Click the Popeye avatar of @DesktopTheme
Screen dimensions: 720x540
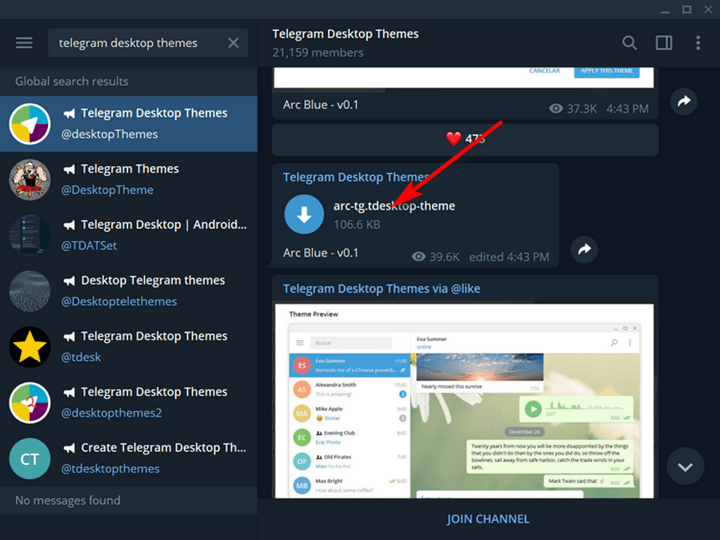[x=30, y=180]
